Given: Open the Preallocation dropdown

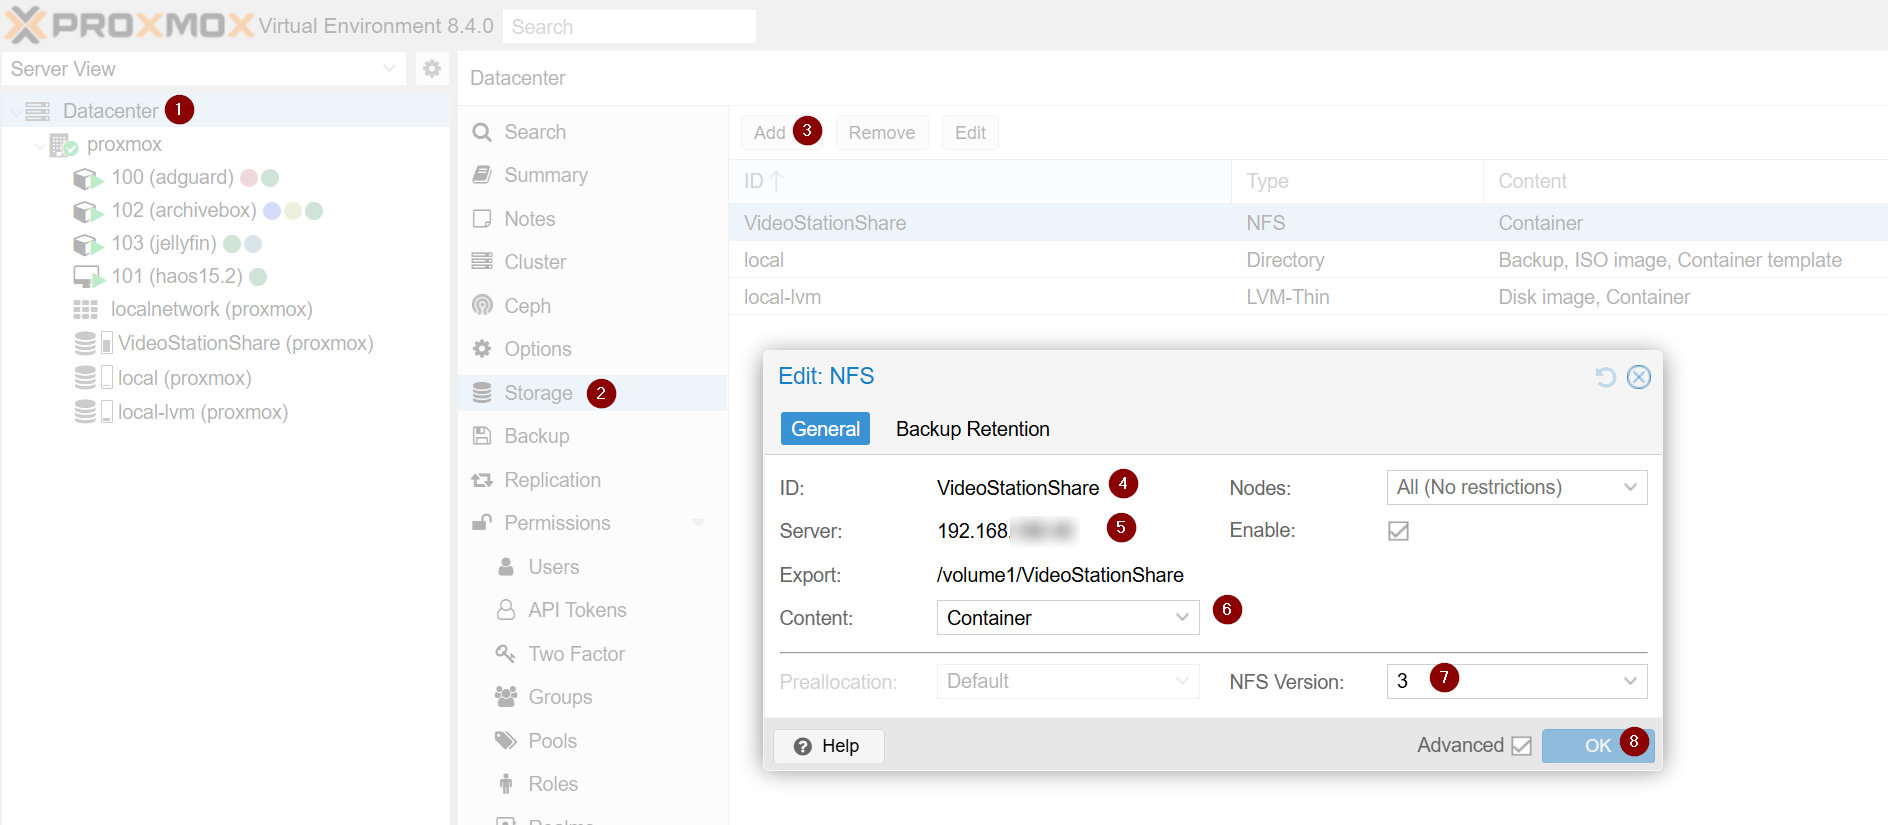Looking at the screenshot, I should tap(1182, 681).
